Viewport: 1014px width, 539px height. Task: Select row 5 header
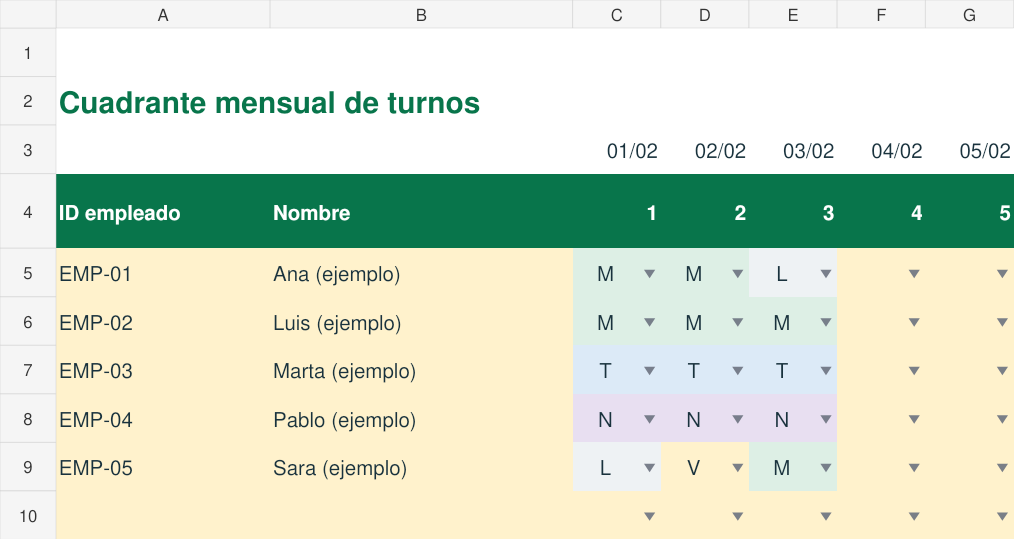28,273
